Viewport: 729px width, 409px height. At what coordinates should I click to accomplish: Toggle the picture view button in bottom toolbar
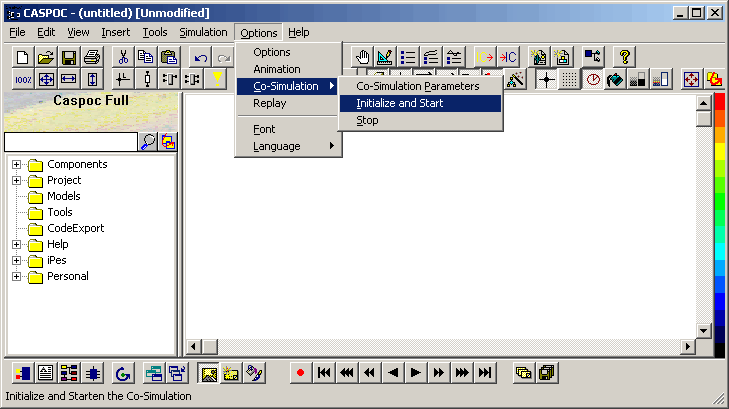pyautogui.click(x=209, y=373)
